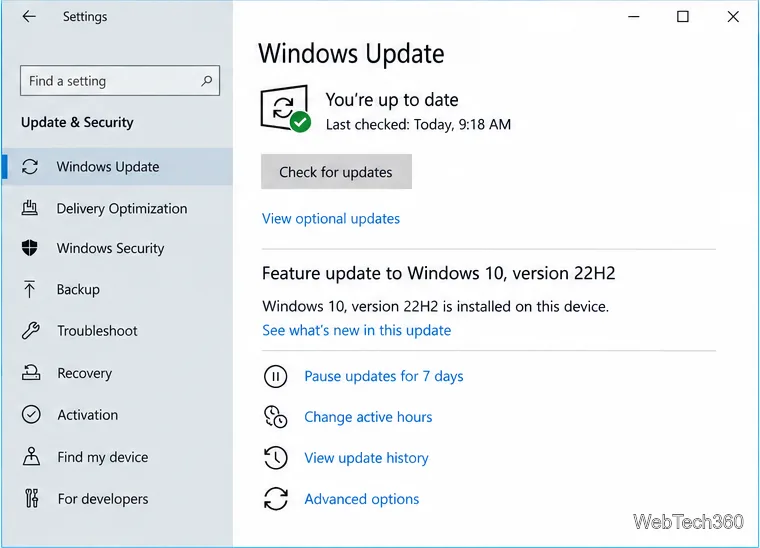Click the Windows Update page title
760x548 pixels.
(351, 53)
